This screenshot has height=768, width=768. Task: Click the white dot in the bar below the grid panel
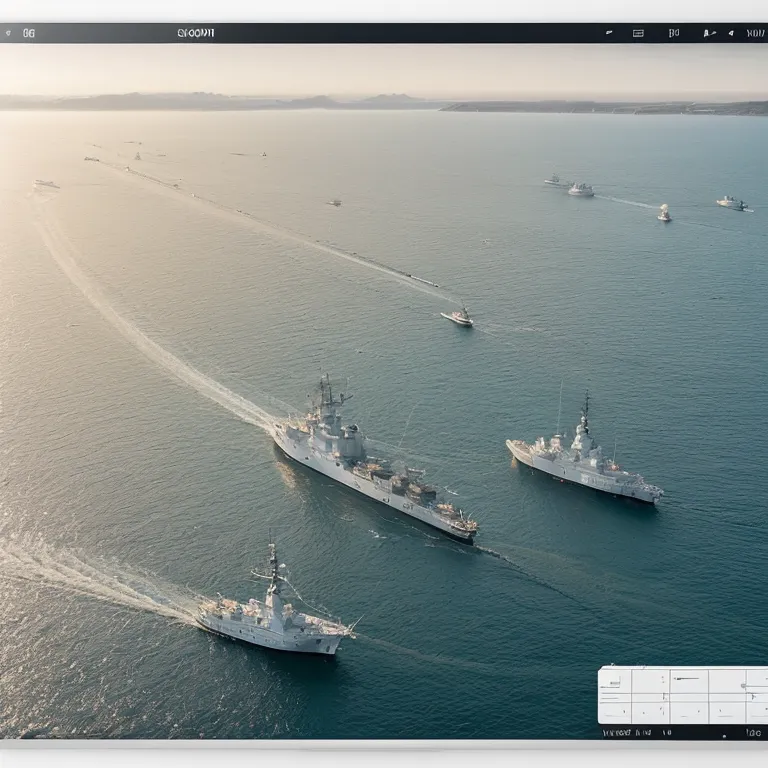[724, 736]
